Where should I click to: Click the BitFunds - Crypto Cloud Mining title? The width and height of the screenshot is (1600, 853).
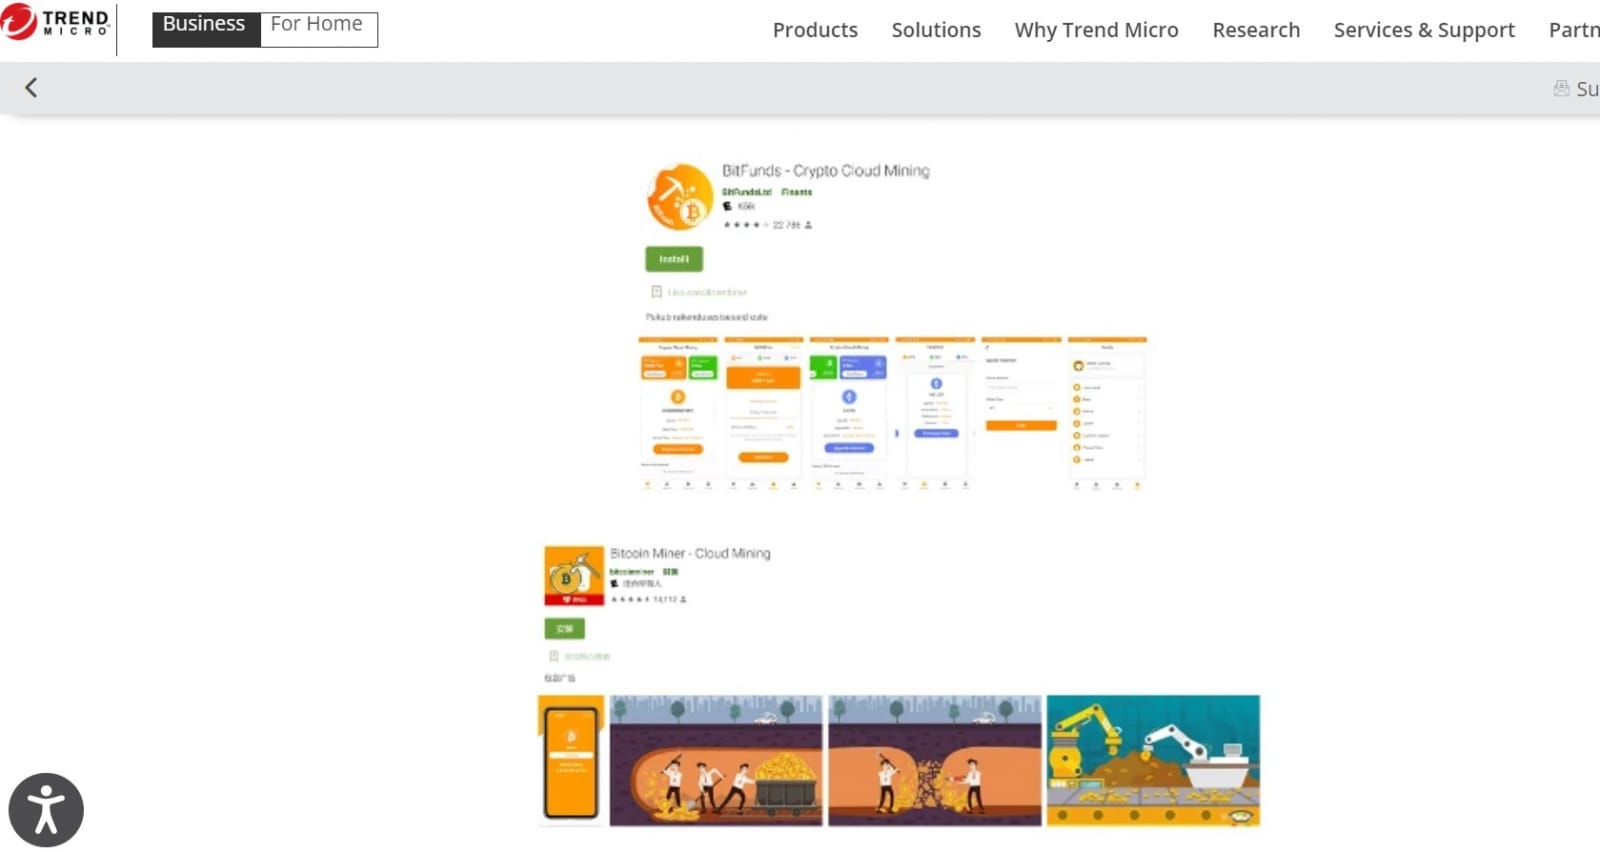click(826, 171)
